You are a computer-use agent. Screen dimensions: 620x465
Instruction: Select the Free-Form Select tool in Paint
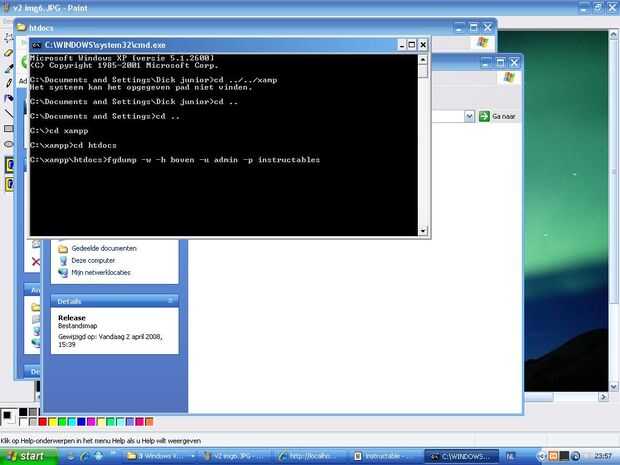point(8,38)
